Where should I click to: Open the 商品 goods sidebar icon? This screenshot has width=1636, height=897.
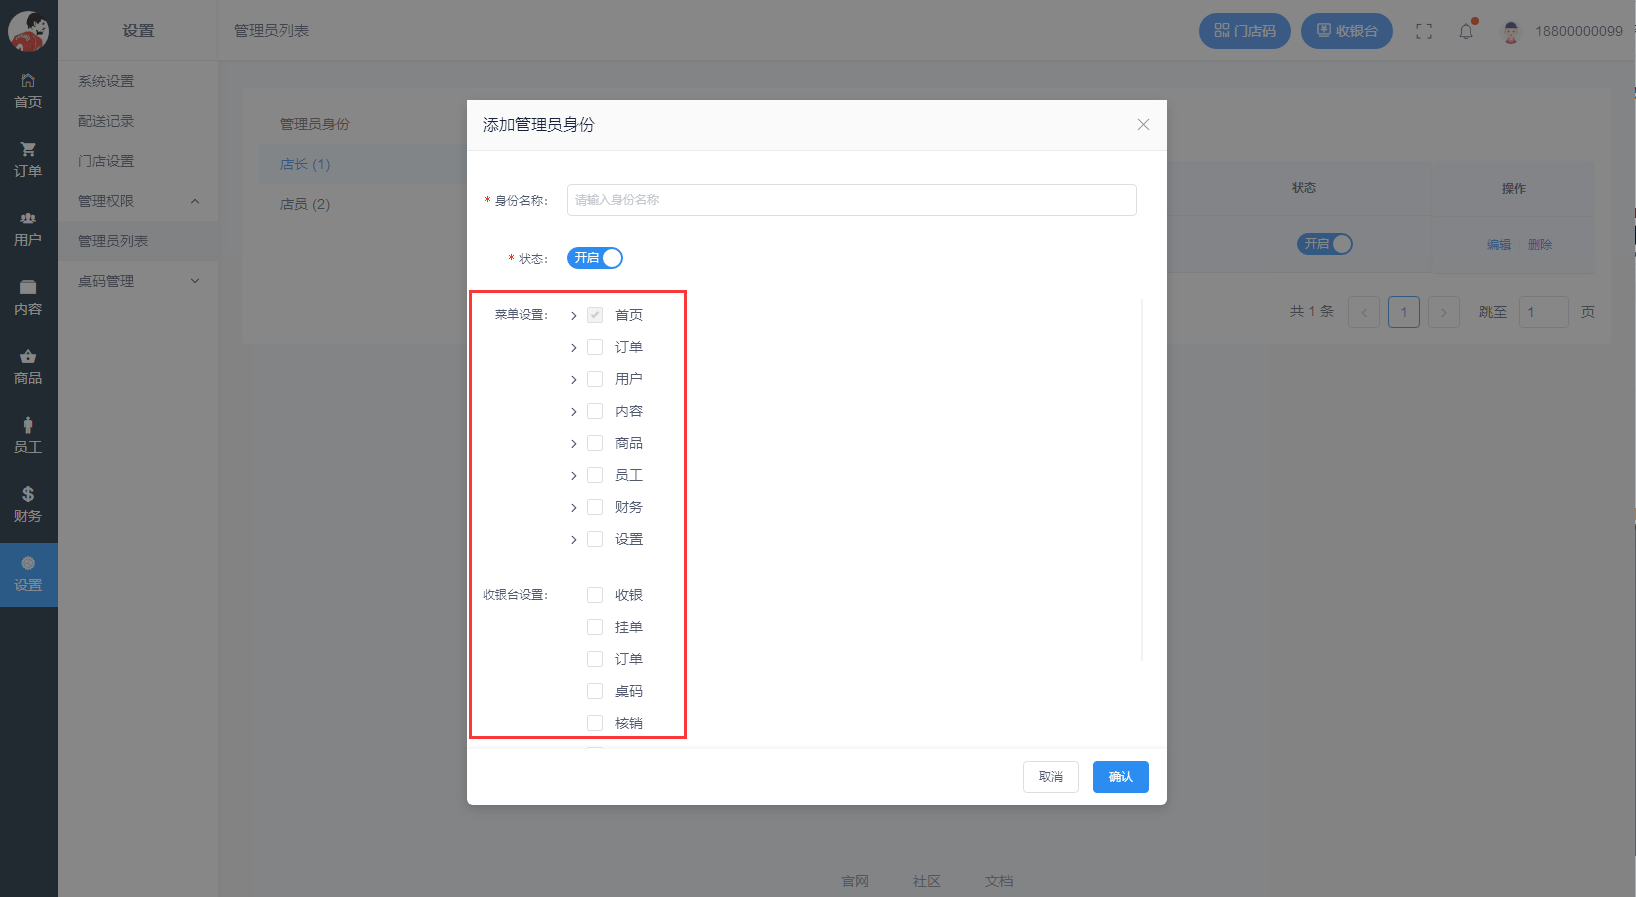coord(28,366)
